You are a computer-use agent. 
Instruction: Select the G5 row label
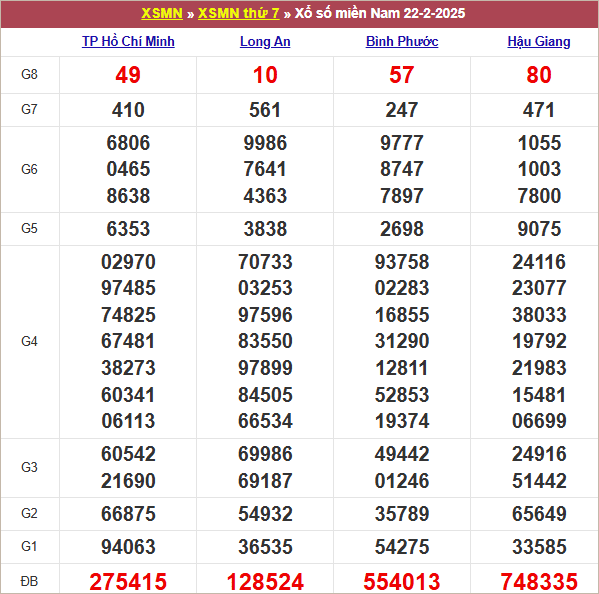click(29, 228)
